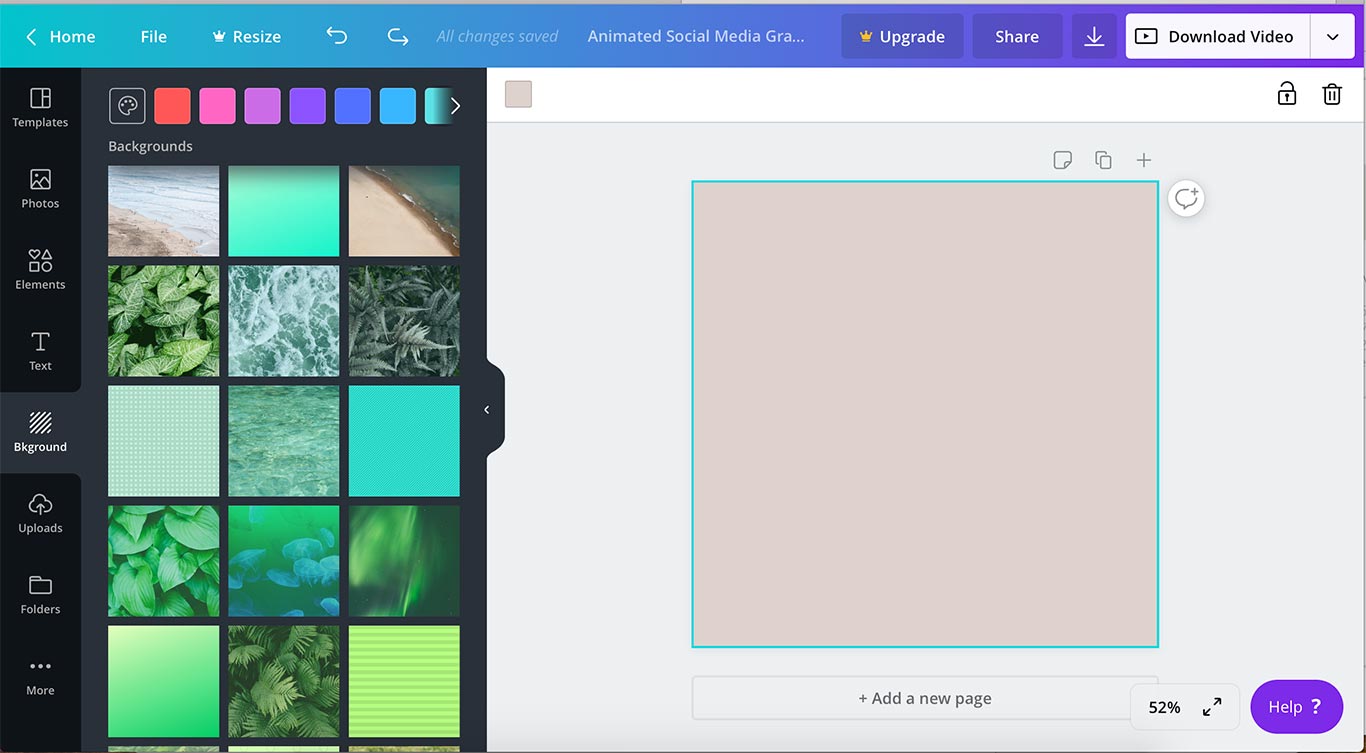Select the Bkground sidebar panel

point(40,432)
